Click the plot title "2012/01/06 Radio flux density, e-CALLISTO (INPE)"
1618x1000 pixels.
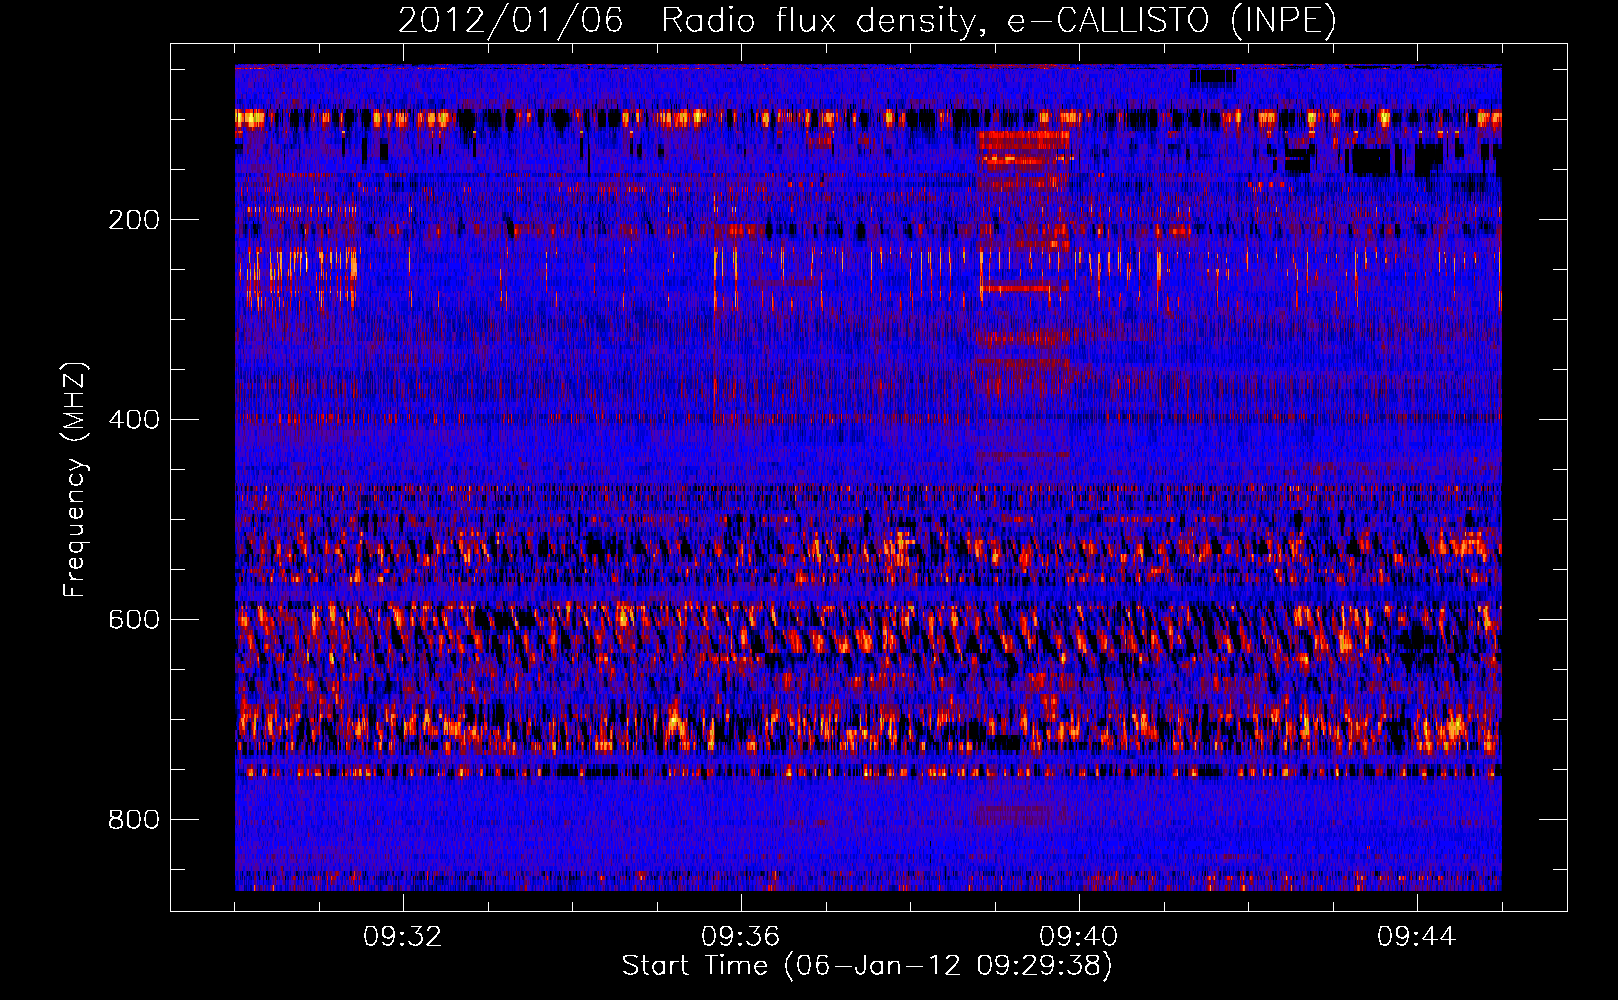pos(867,20)
